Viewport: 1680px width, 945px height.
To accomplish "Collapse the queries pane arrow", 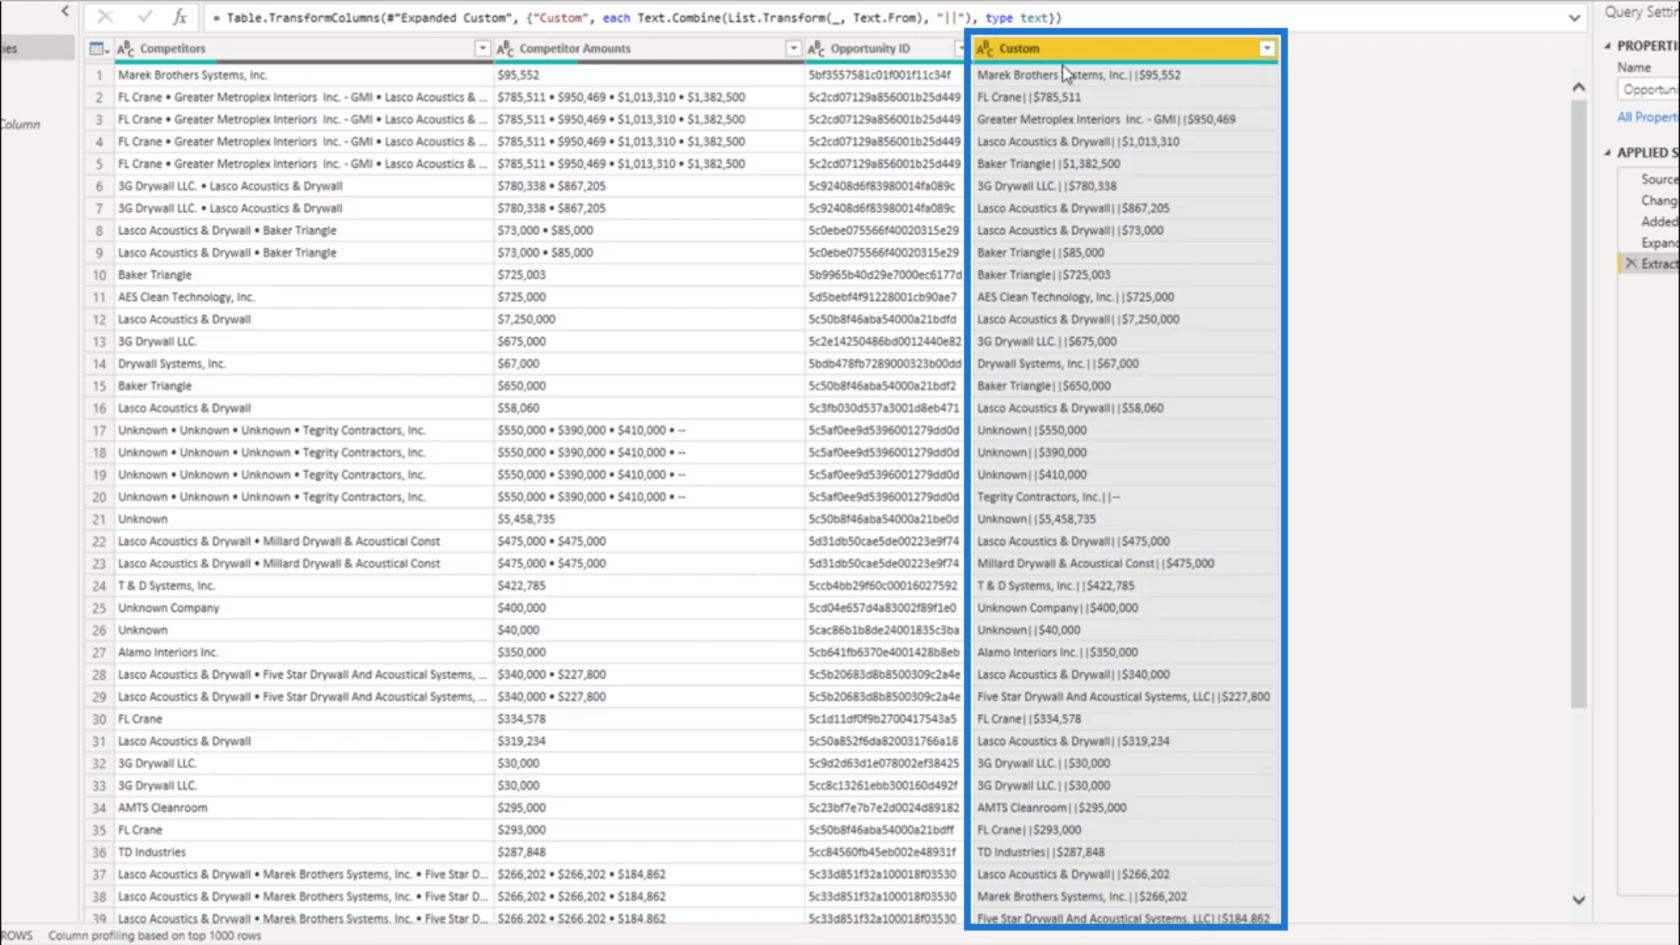I will pyautogui.click(x=65, y=11).
